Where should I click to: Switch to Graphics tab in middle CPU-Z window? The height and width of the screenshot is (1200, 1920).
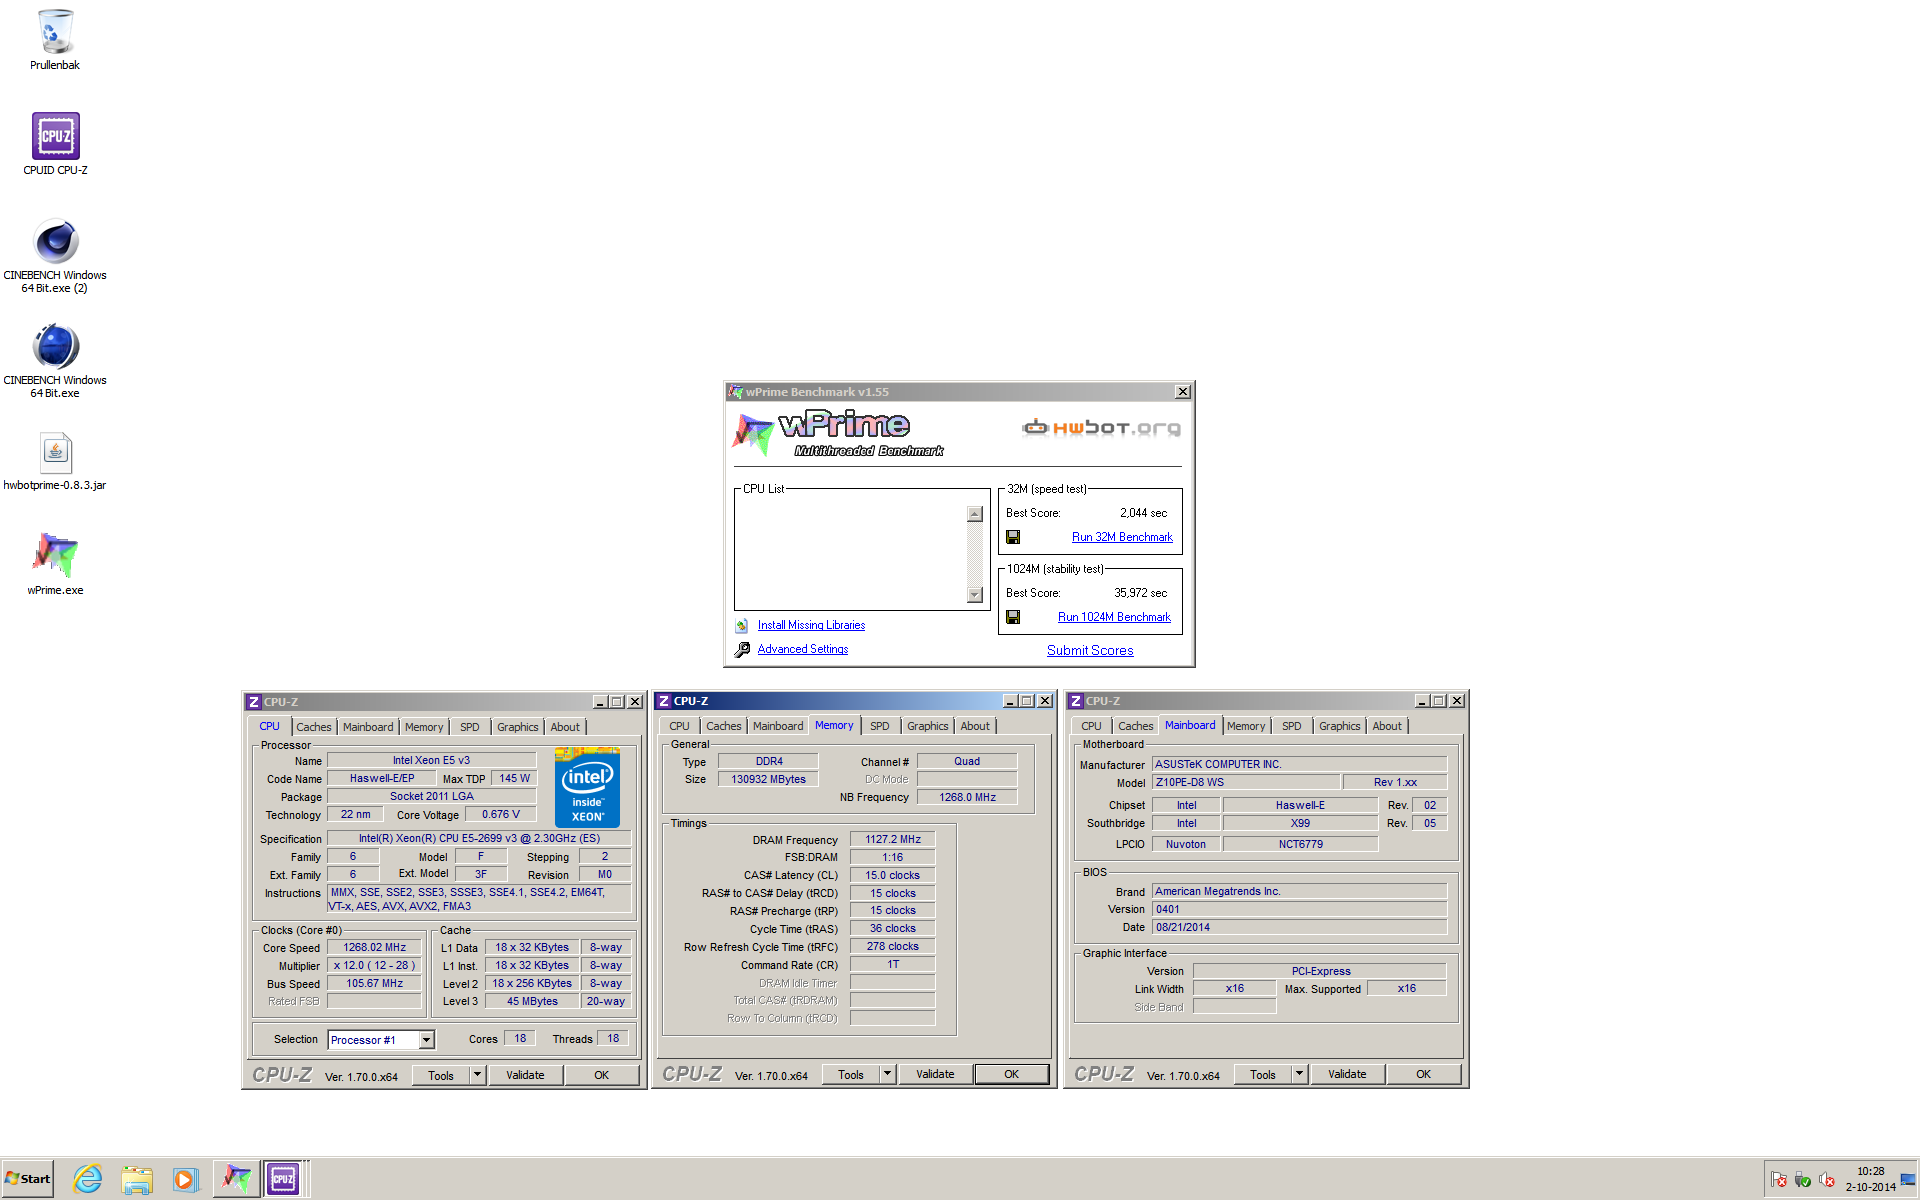pyautogui.click(x=927, y=726)
